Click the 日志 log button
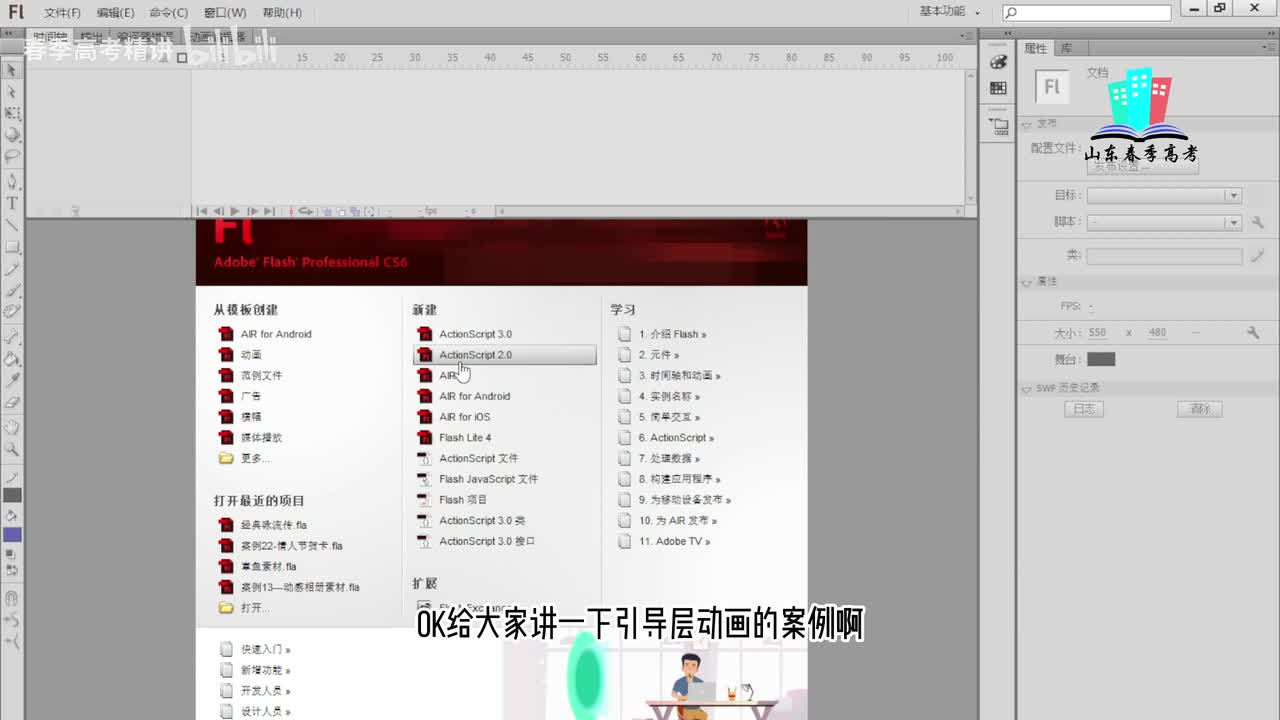Screen dimensions: 1280x720 point(1084,409)
